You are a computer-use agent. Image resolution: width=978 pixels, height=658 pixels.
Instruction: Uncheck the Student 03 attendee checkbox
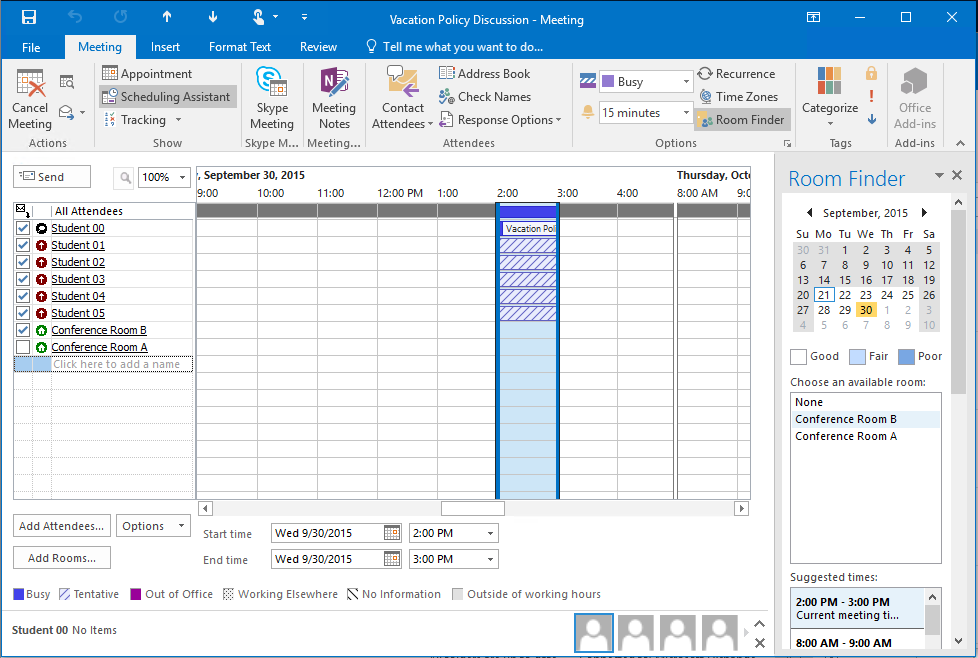tap(23, 279)
